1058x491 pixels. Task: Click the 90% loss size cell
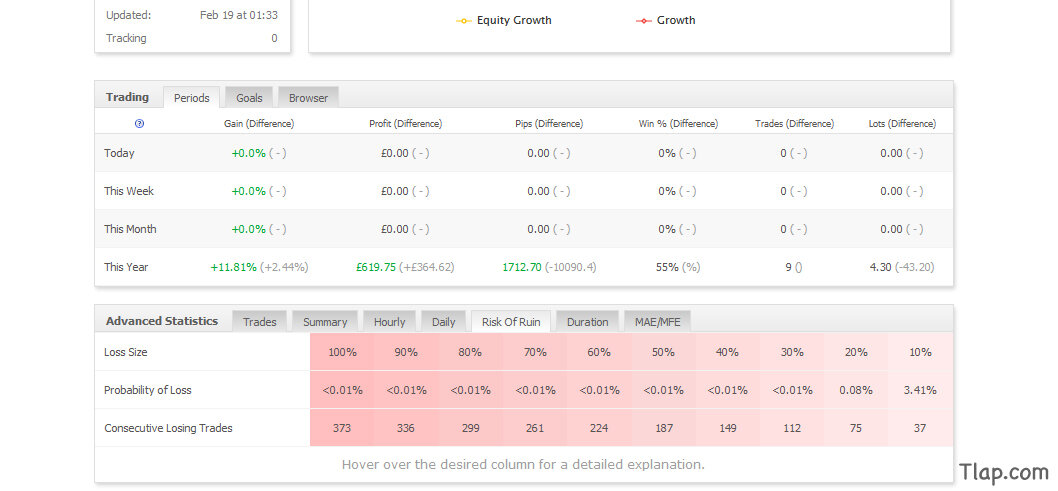pyautogui.click(x=406, y=352)
